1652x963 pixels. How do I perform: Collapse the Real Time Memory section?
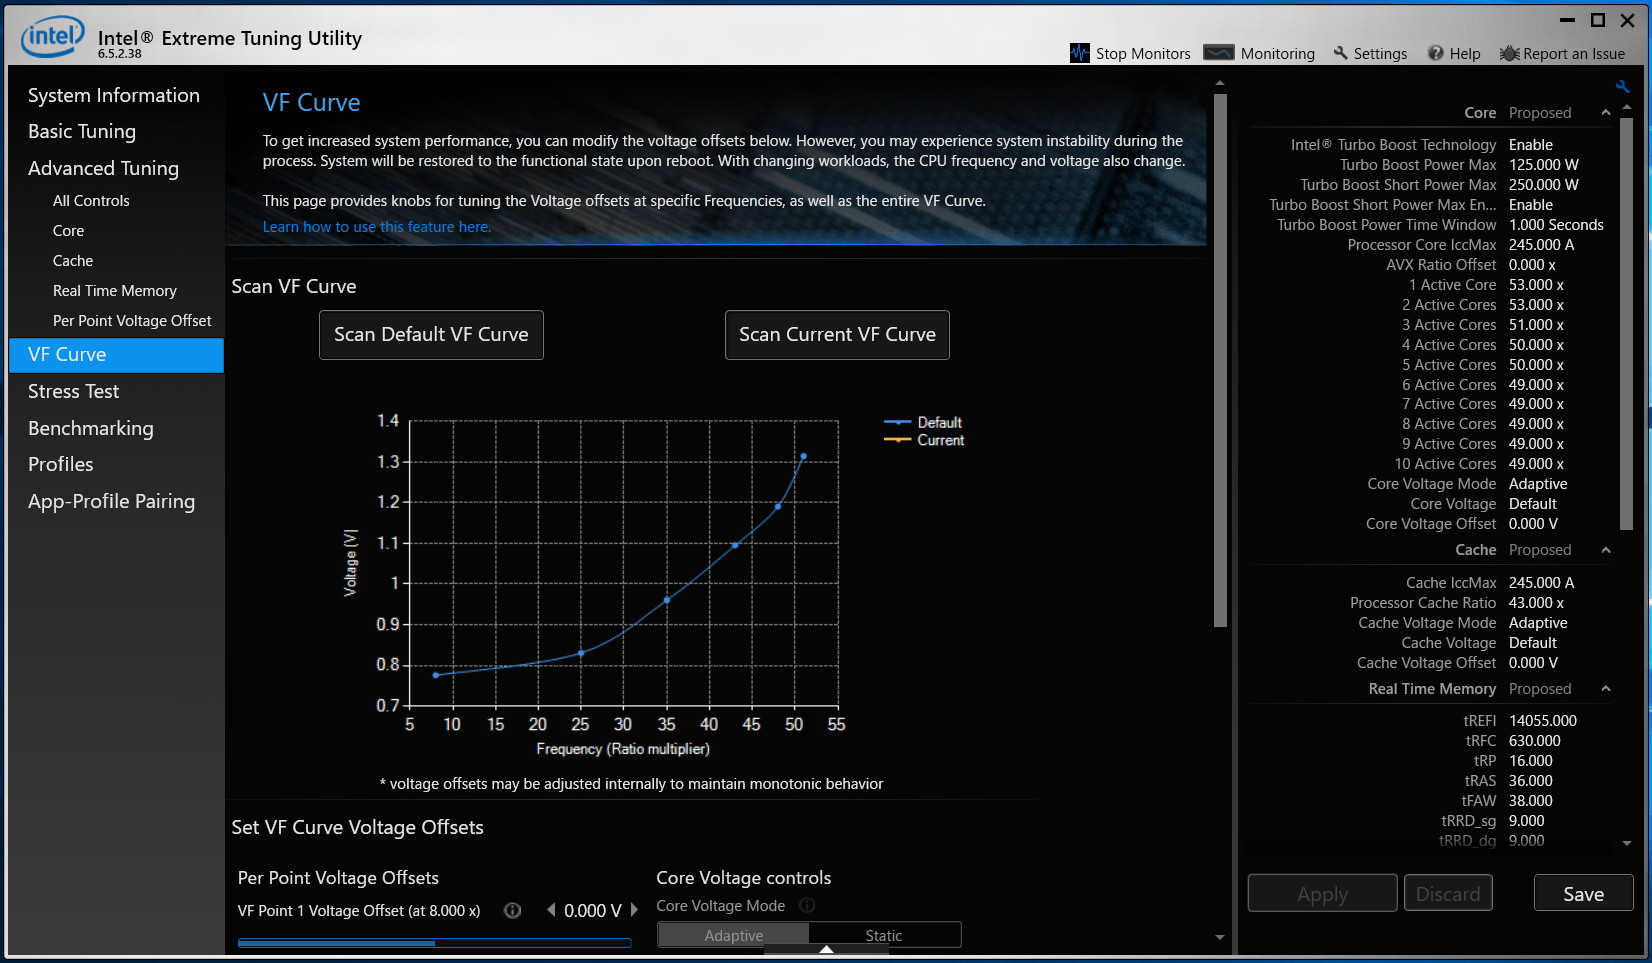pos(1606,689)
